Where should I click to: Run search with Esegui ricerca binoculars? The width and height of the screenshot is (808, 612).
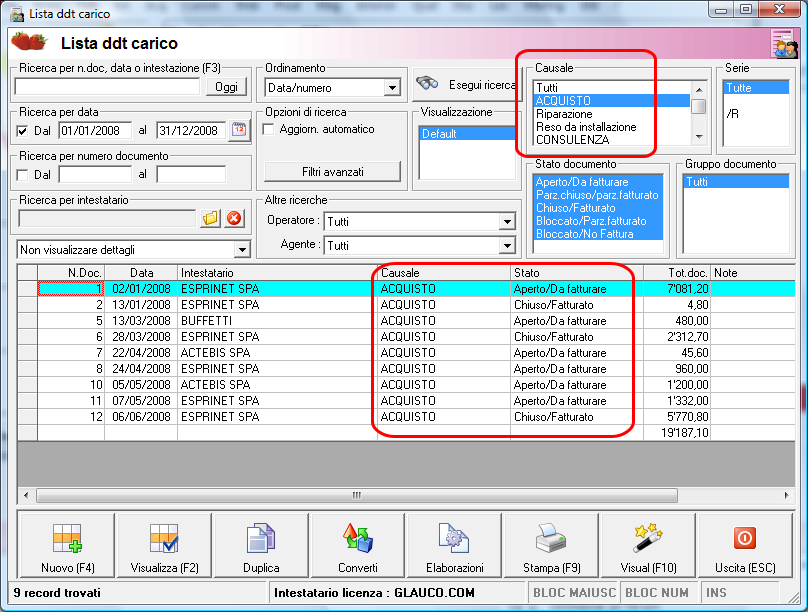465,84
